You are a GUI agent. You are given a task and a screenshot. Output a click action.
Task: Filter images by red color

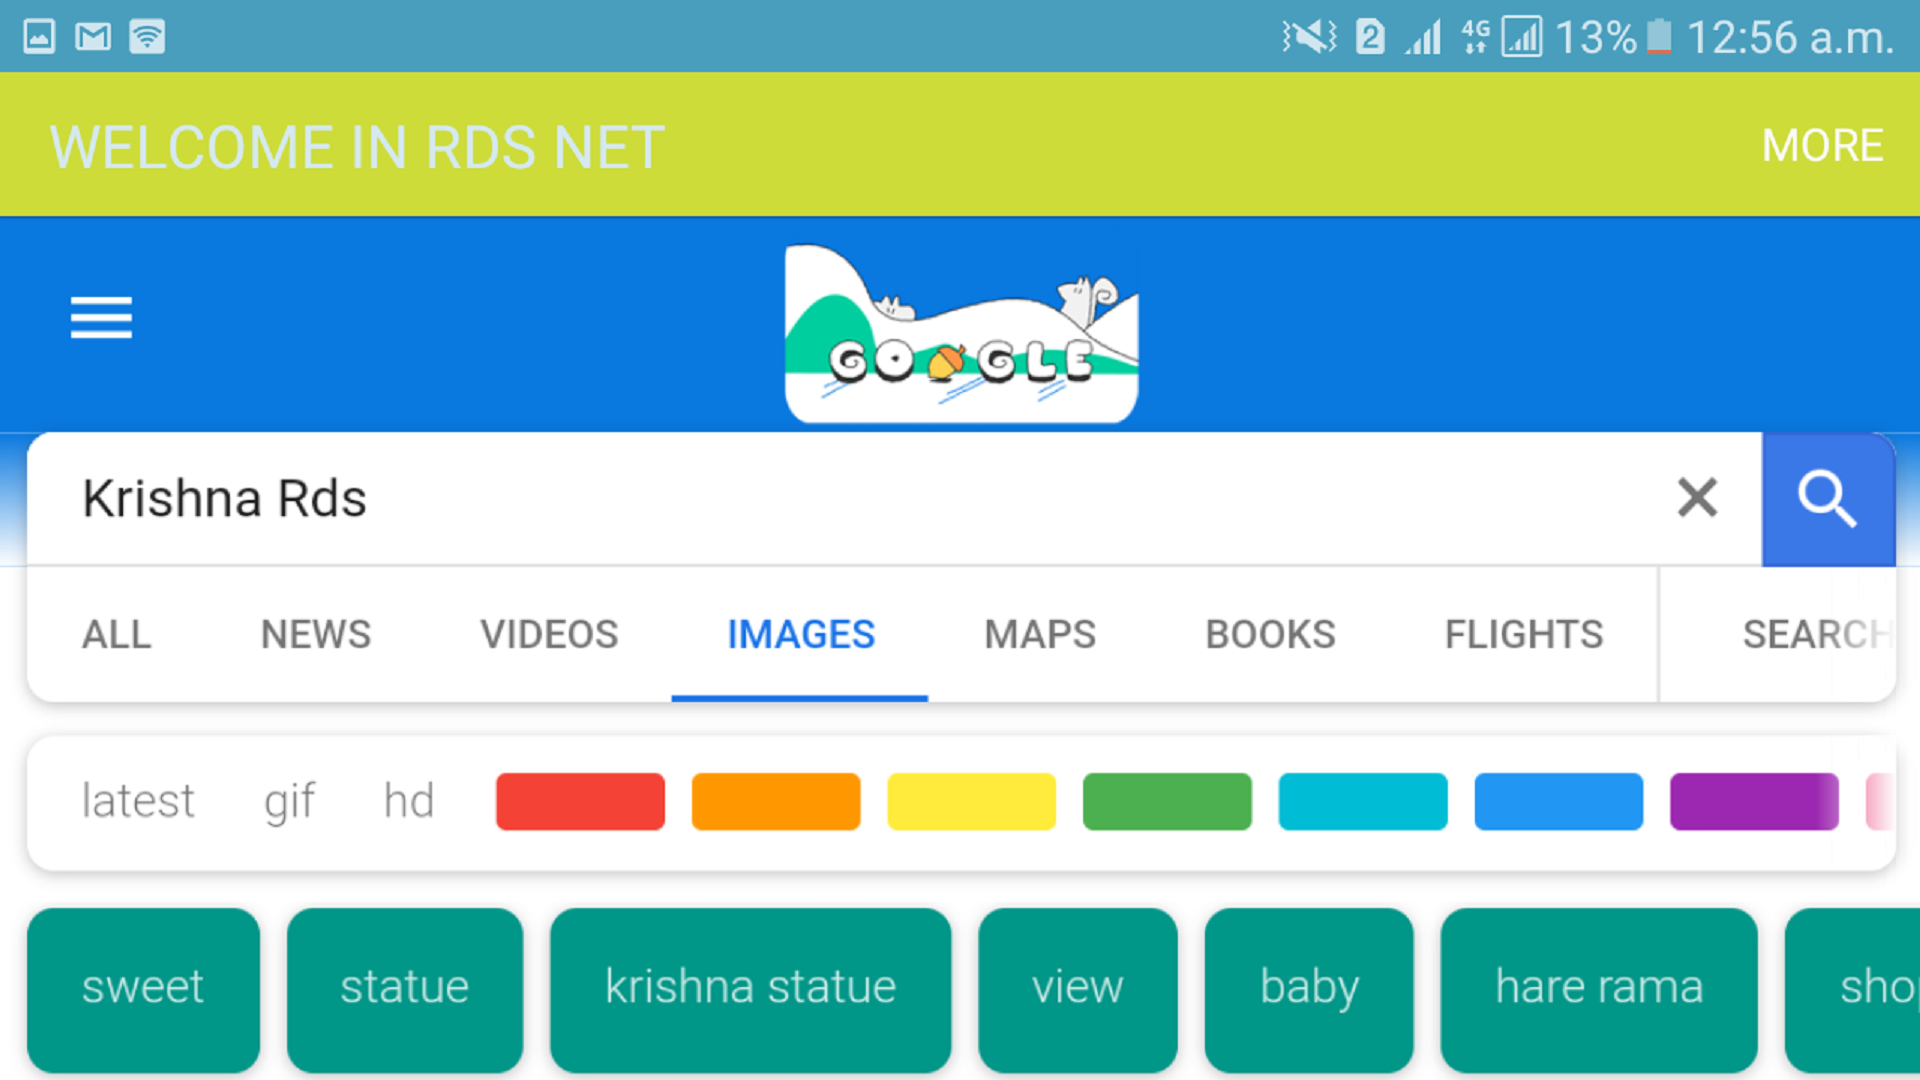[580, 801]
